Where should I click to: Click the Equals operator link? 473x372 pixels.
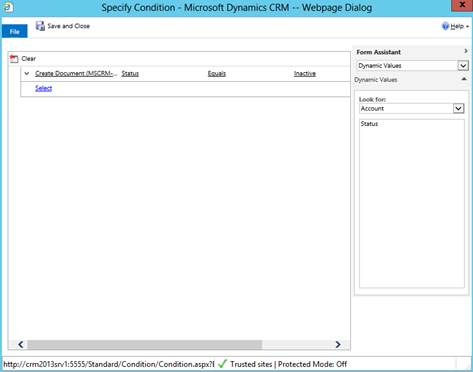coord(217,74)
